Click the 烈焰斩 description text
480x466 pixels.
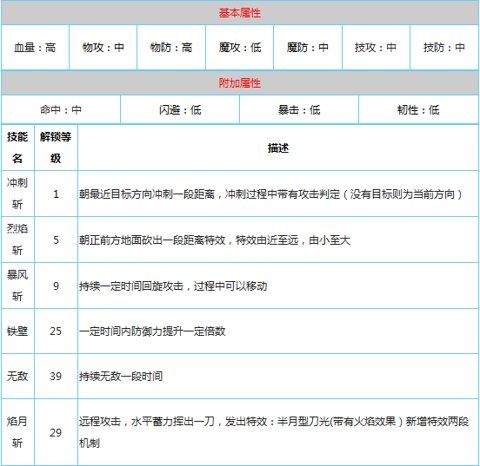point(215,240)
